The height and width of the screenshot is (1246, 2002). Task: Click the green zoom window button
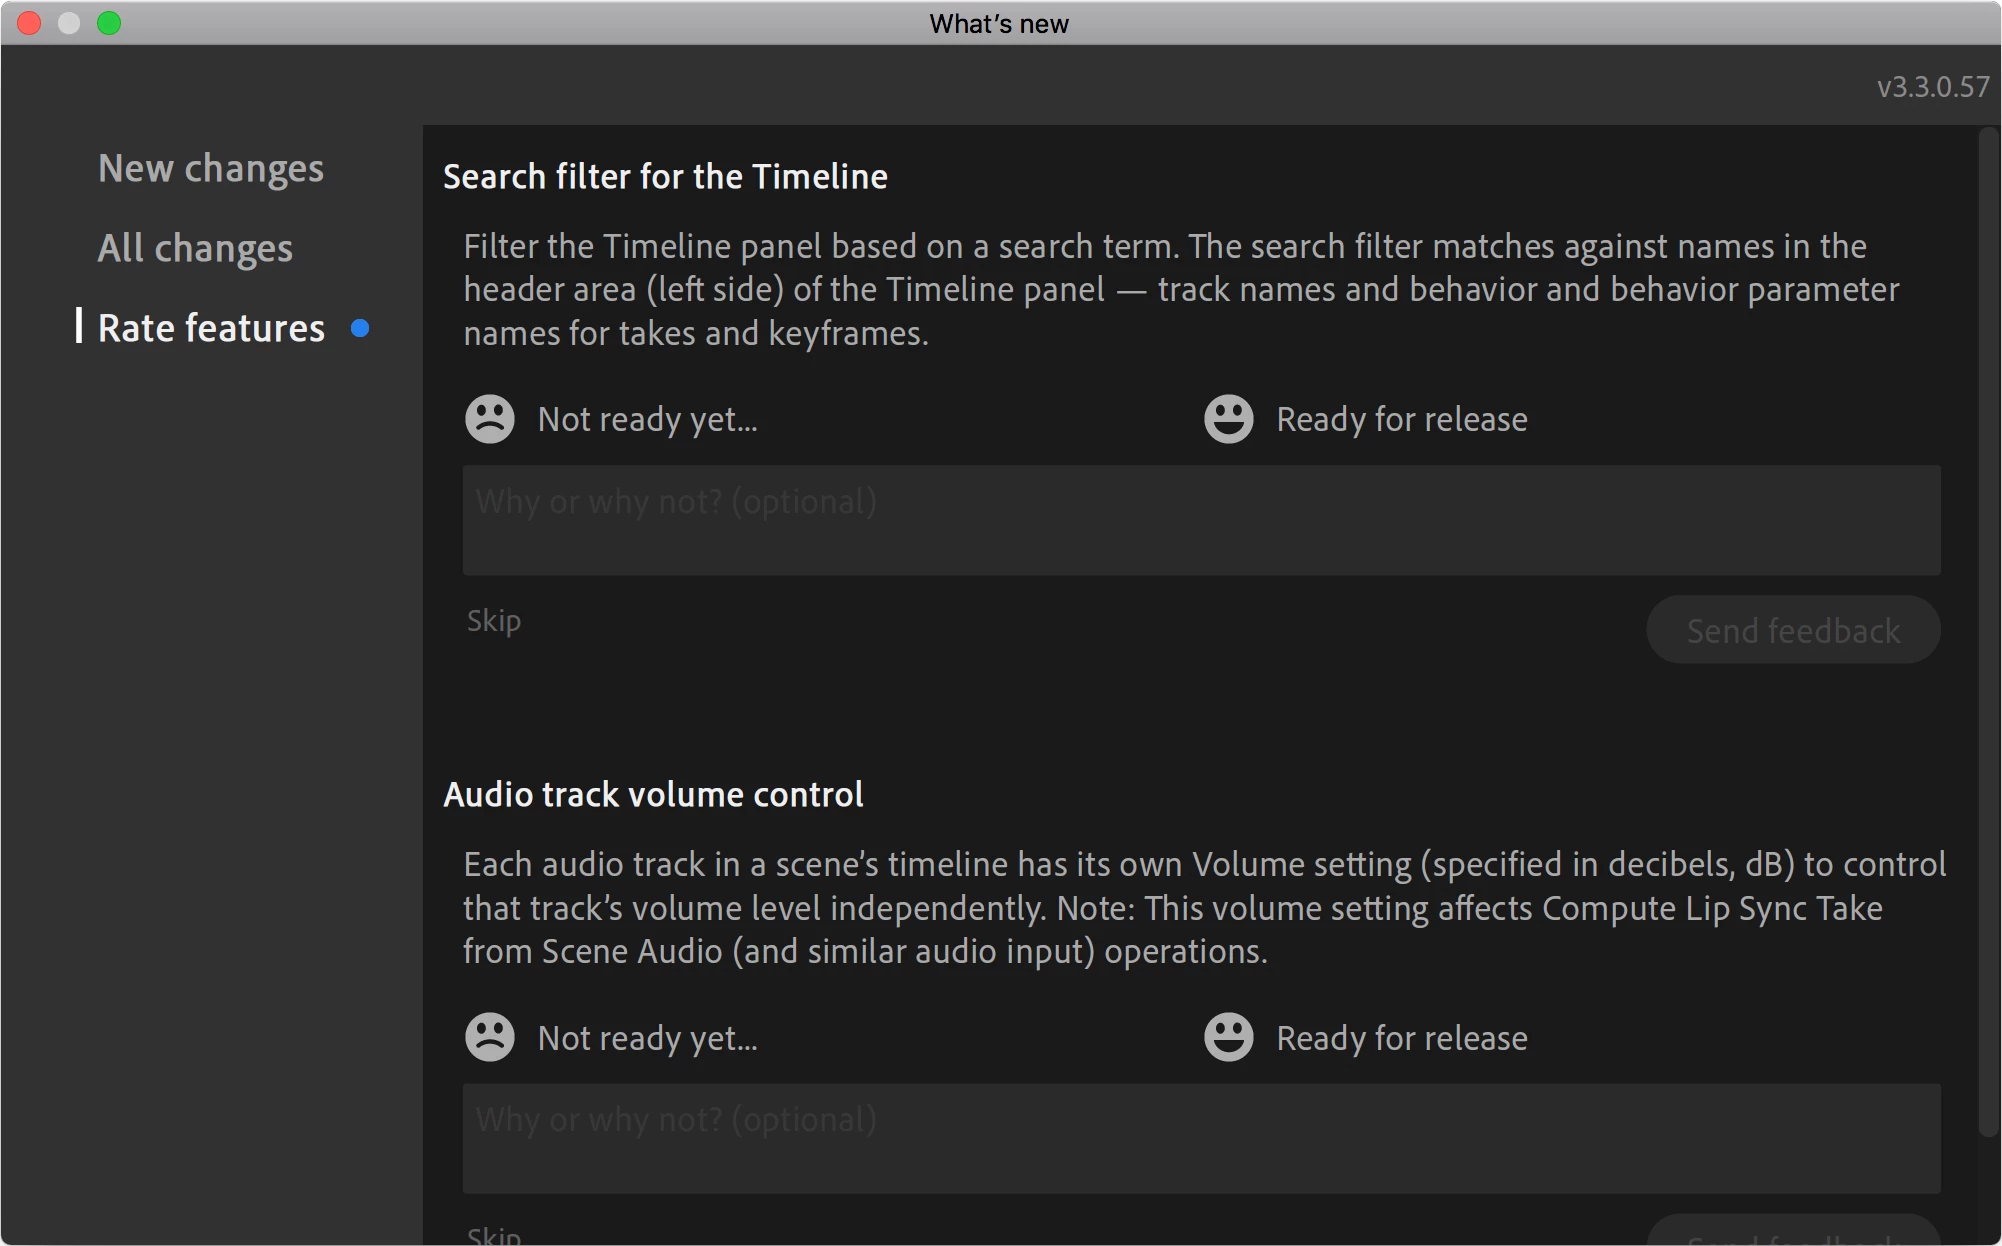point(109,23)
